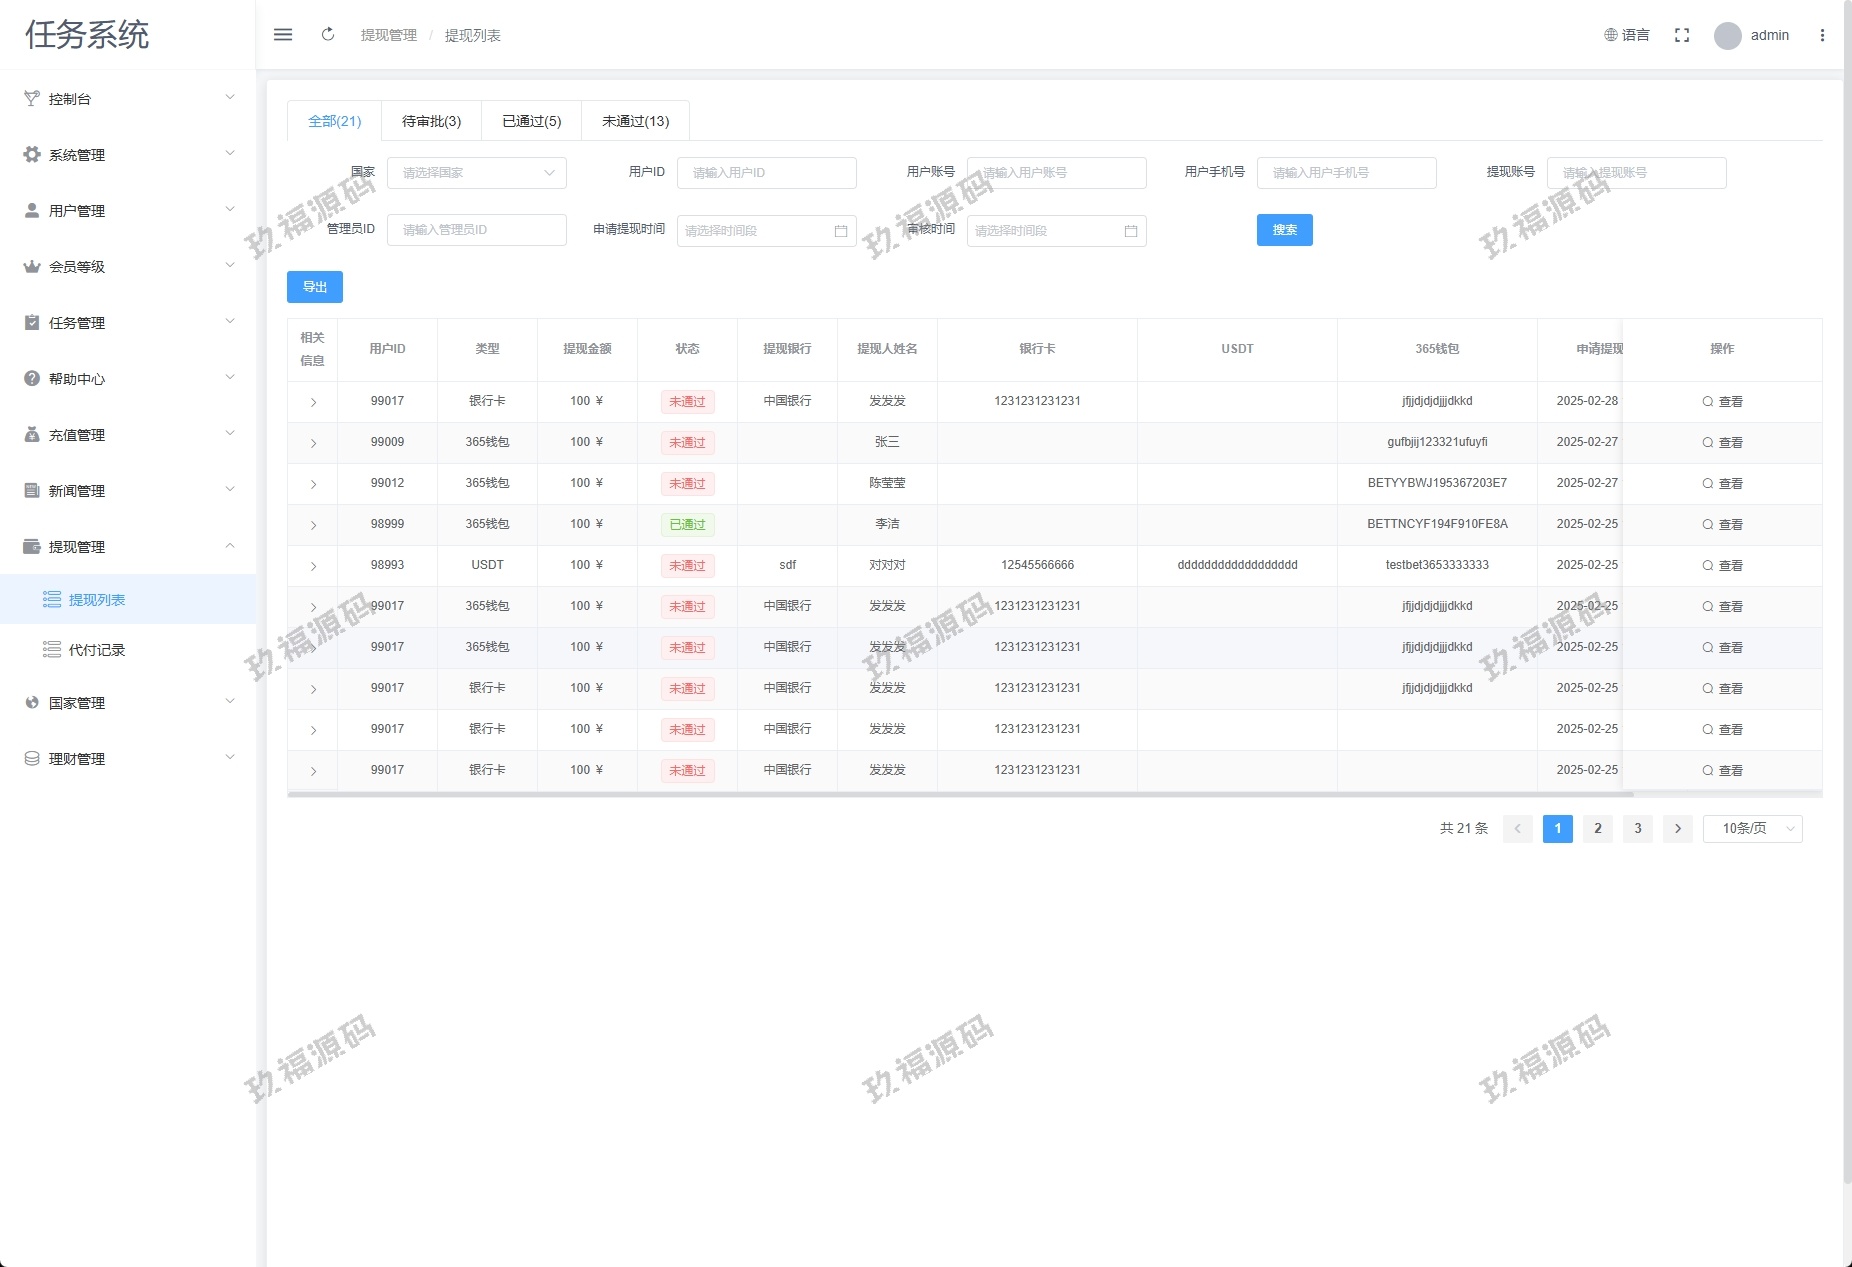This screenshot has height=1267, width=1852.
Task: Open the three-dot more options menu
Action: coord(1822,35)
